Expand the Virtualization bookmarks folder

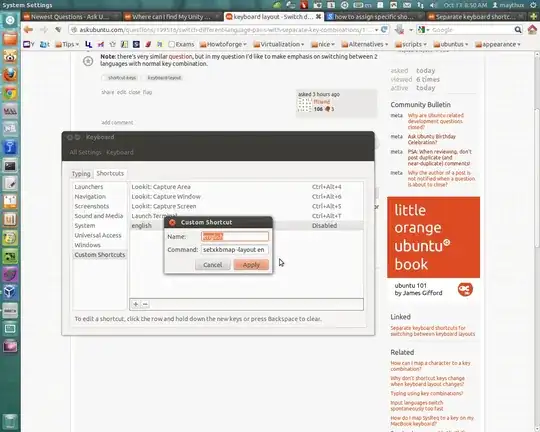coord(279,44)
